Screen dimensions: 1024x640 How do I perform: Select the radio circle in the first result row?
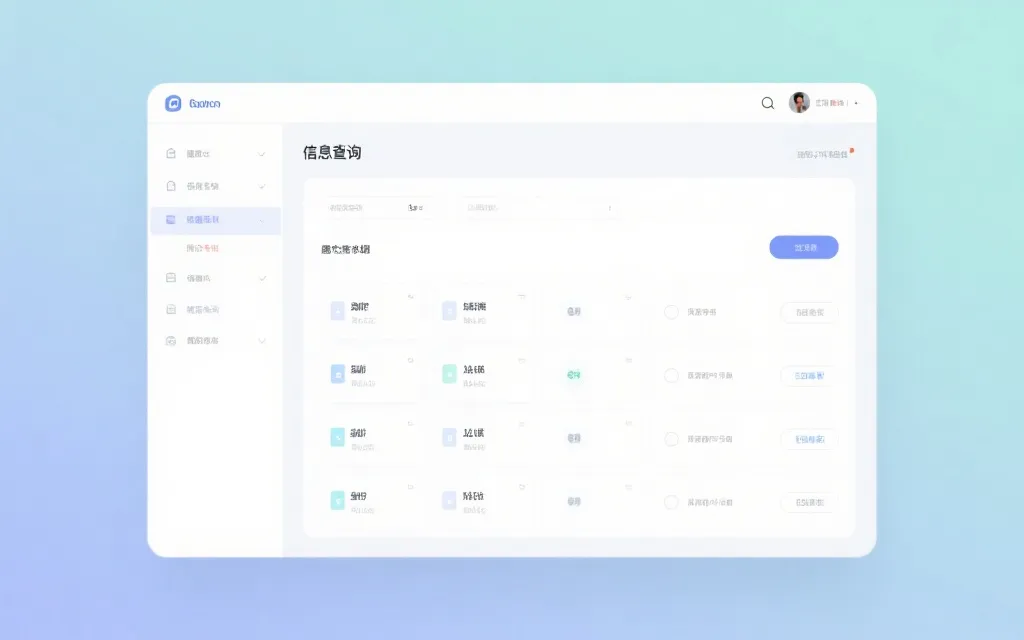(671, 311)
